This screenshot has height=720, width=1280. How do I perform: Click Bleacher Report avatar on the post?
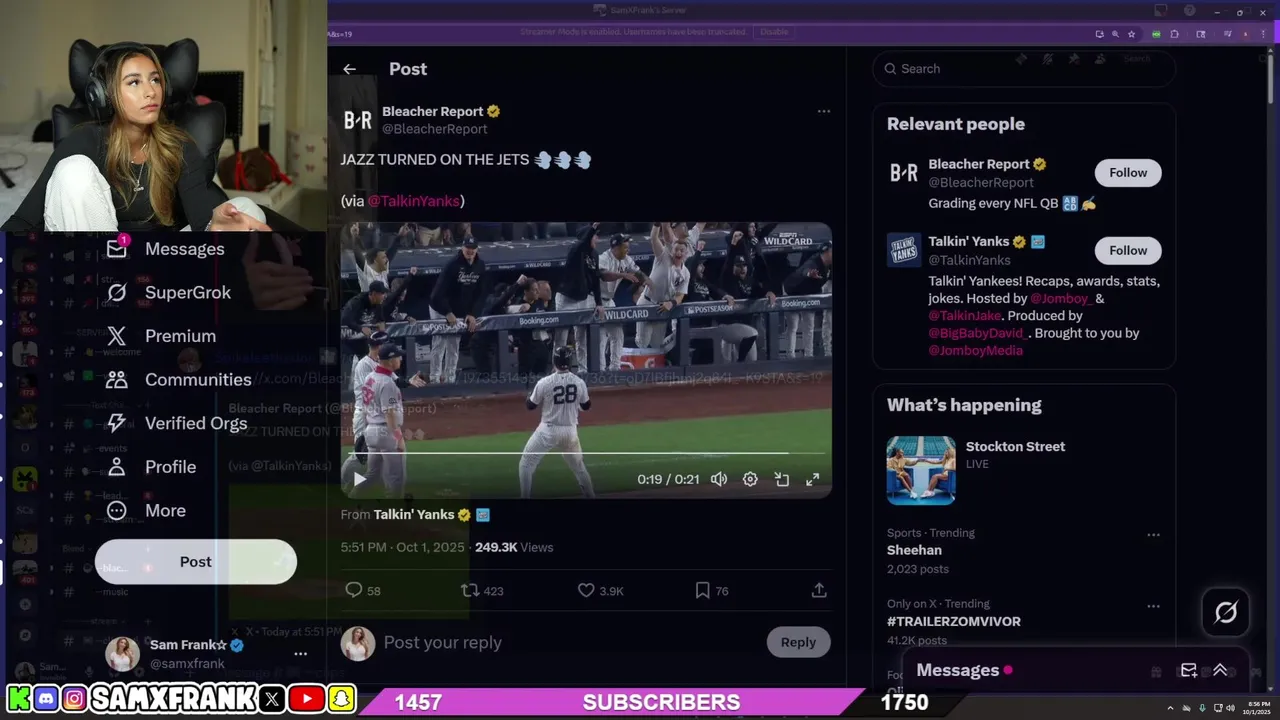358,120
